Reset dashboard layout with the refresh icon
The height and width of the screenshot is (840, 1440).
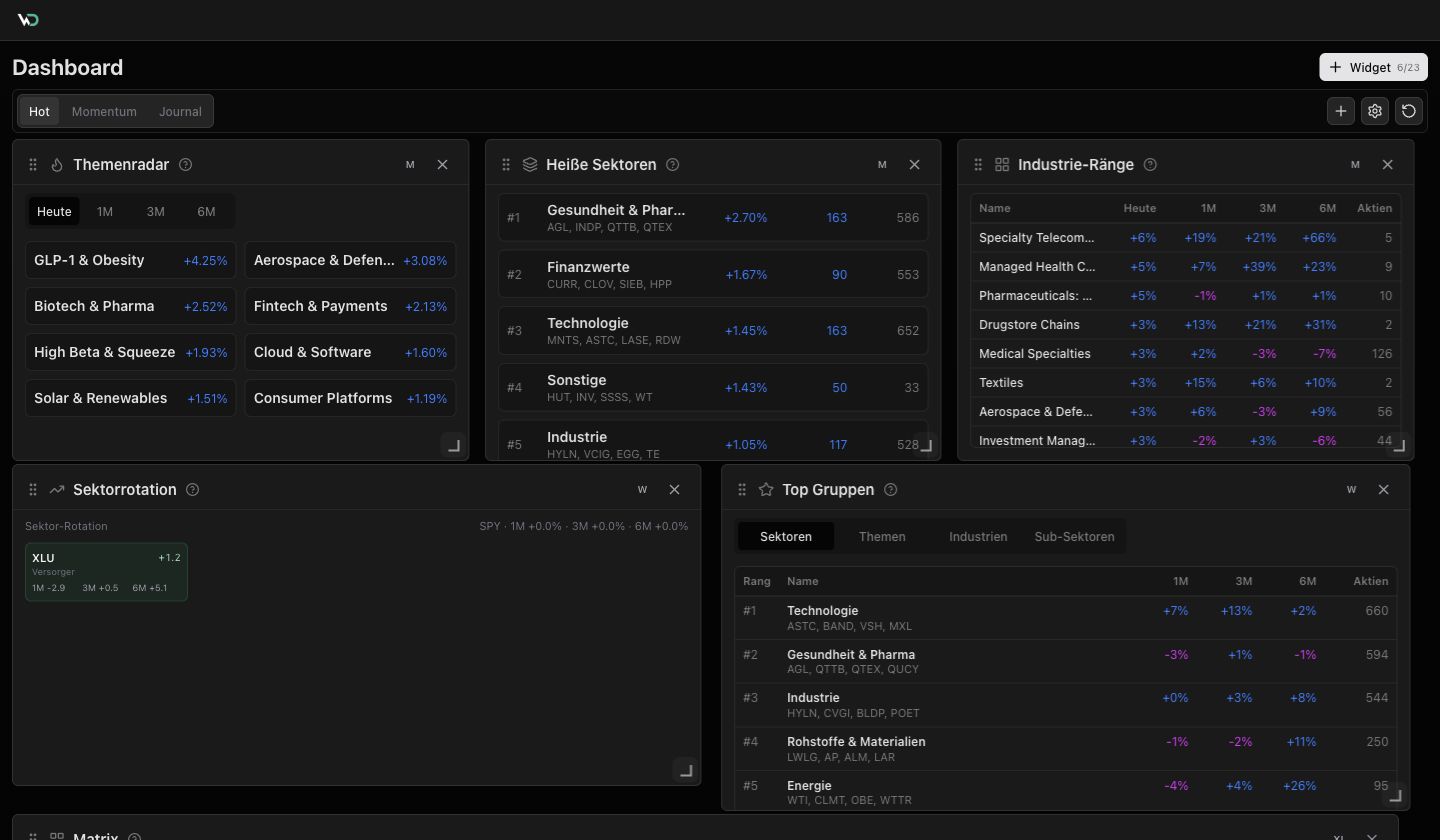tap(1409, 111)
